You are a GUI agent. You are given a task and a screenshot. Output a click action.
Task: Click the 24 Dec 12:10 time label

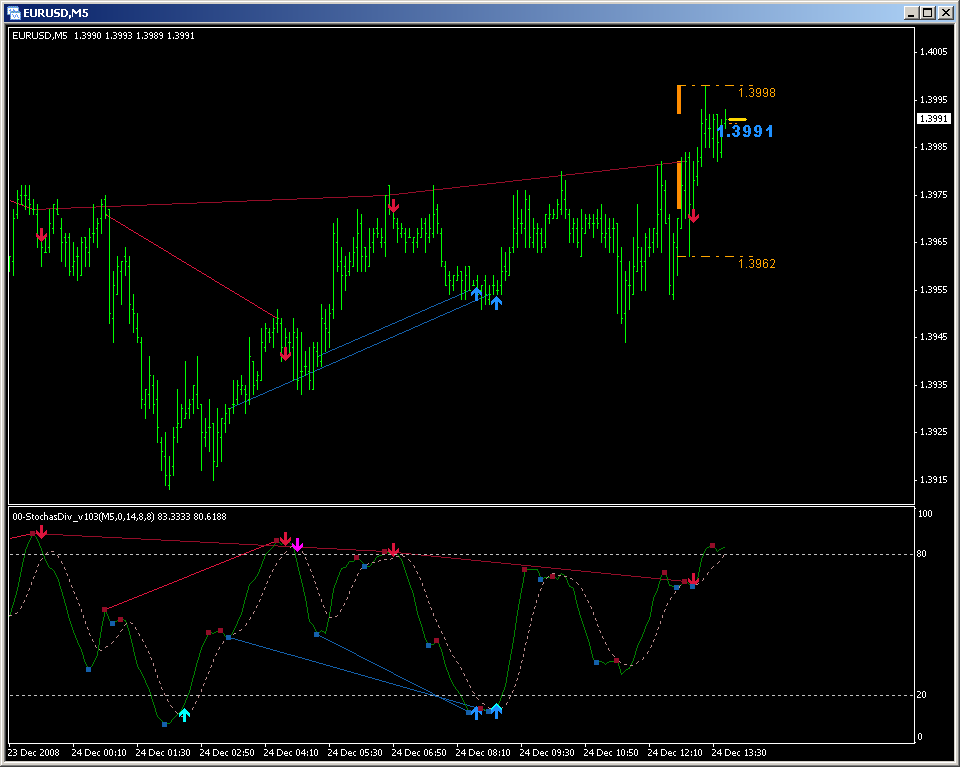675,752
